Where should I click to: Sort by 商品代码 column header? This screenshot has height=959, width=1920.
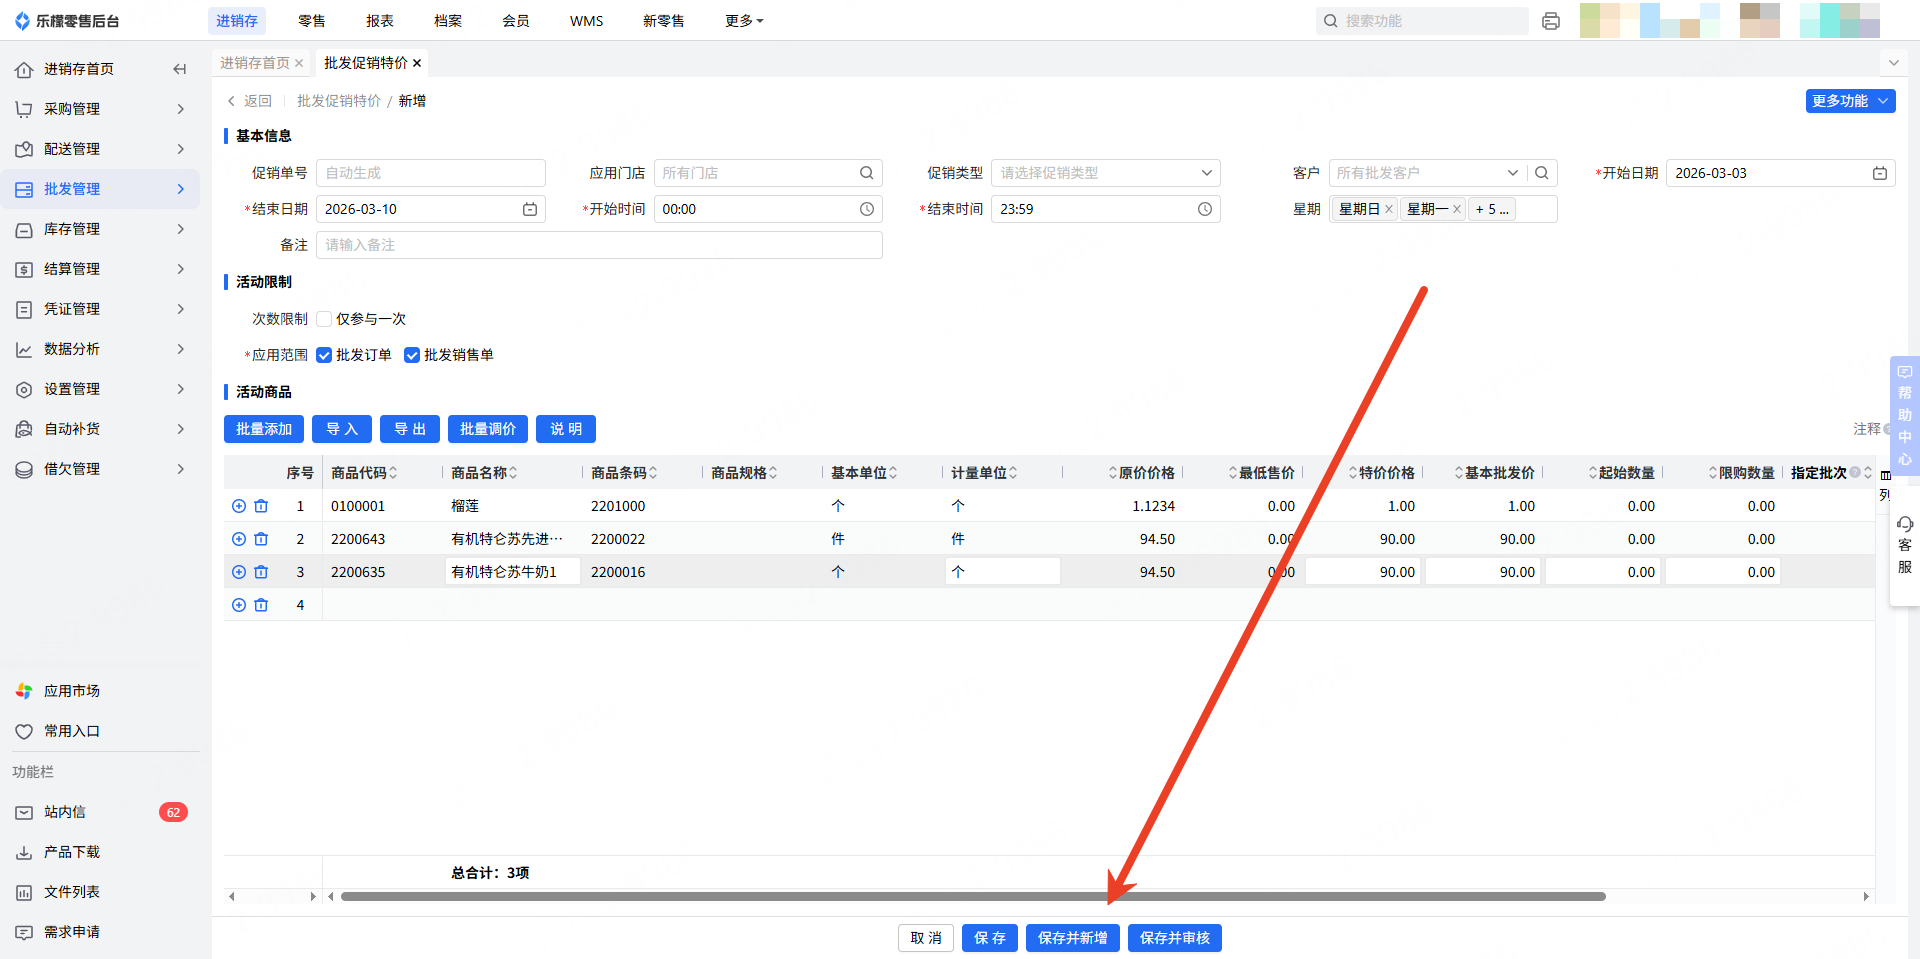(364, 473)
